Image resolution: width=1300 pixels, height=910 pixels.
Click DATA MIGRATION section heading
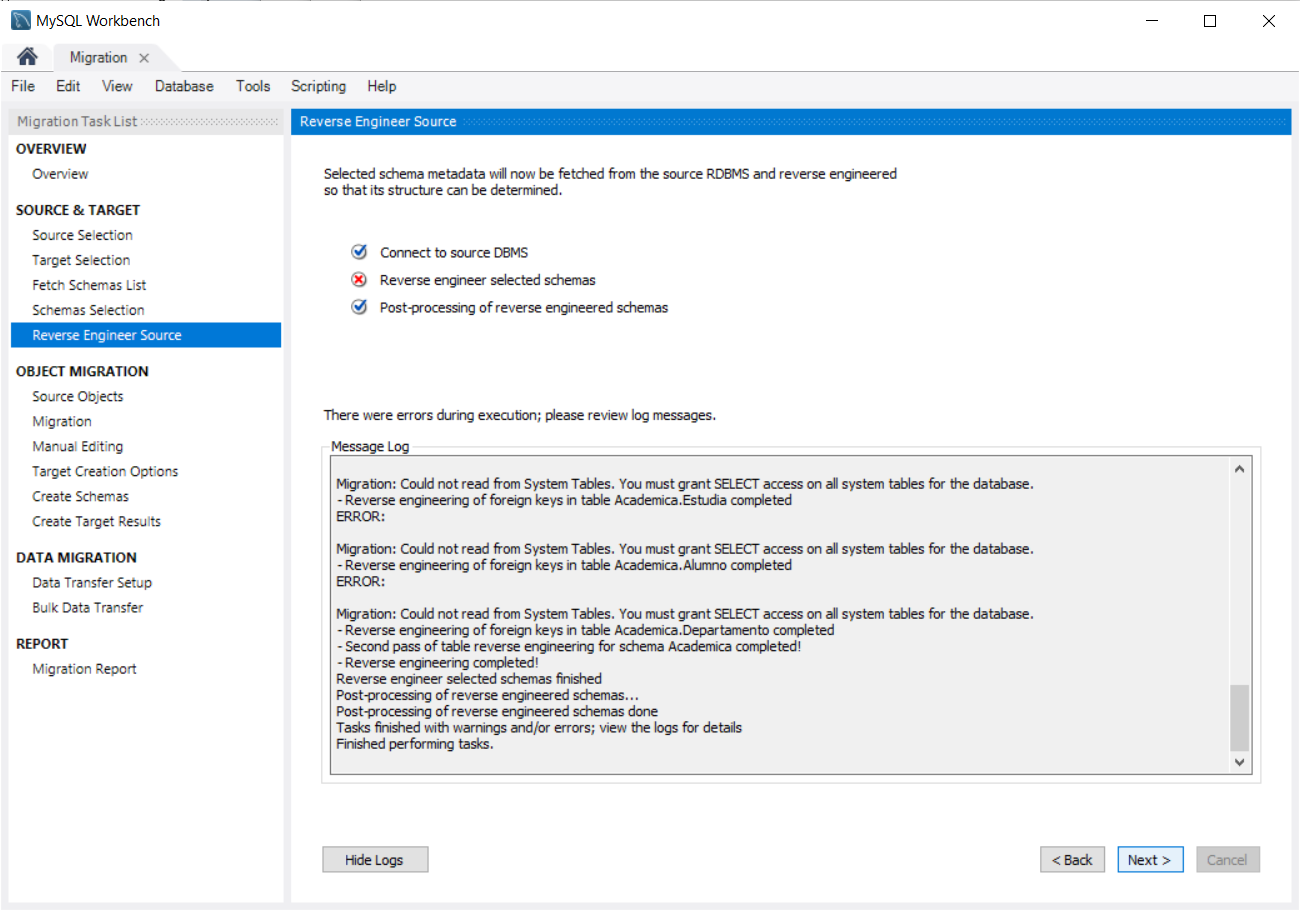point(76,557)
